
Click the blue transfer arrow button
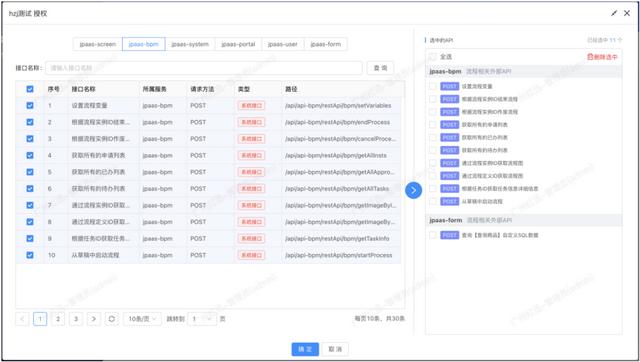413,190
